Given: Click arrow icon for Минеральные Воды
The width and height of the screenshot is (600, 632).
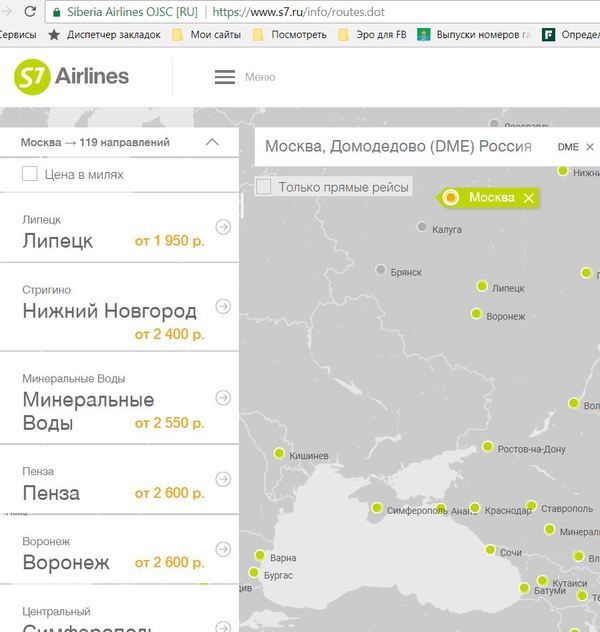Looking at the screenshot, I should 223,398.
